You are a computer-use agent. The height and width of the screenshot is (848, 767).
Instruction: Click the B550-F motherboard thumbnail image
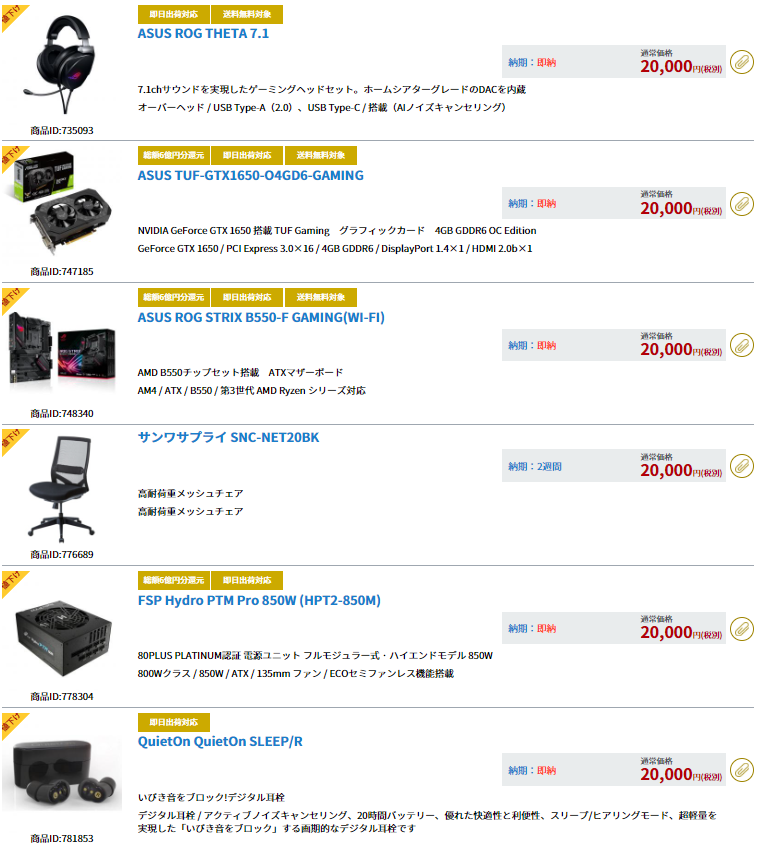(x=63, y=347)
